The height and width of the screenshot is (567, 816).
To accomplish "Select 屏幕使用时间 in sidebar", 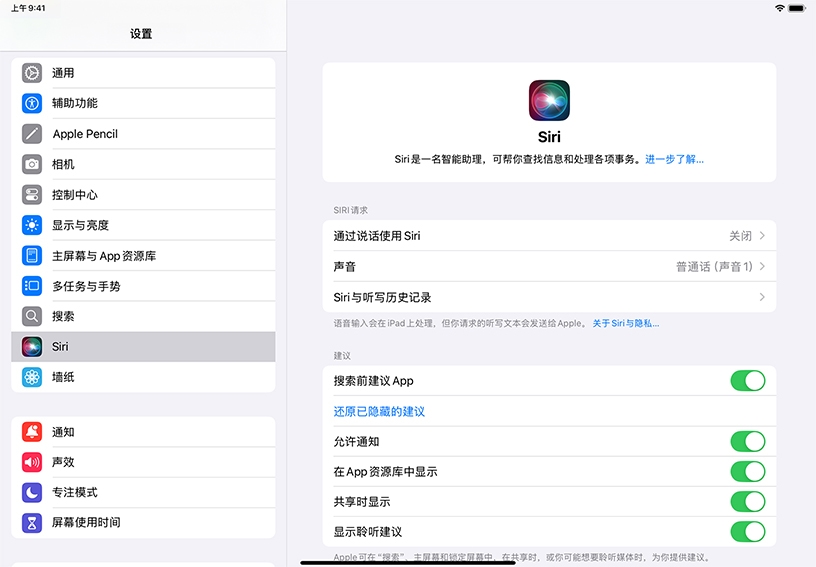I will [x=86, y=522].
